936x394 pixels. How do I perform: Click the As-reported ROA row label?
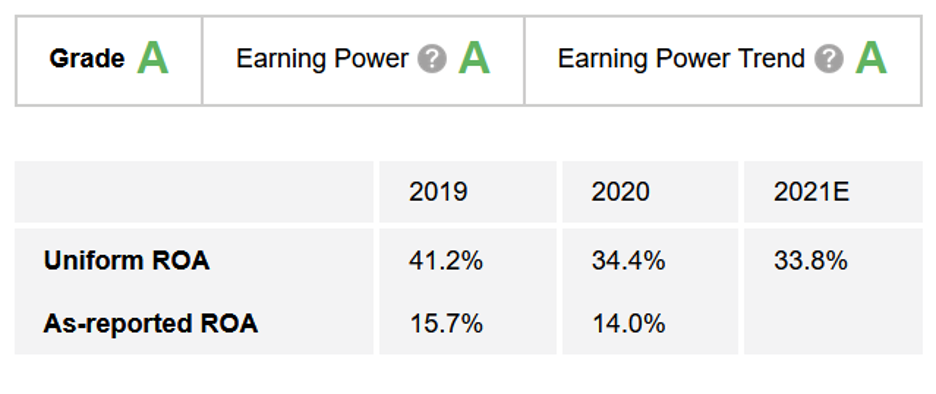point(150,324)
